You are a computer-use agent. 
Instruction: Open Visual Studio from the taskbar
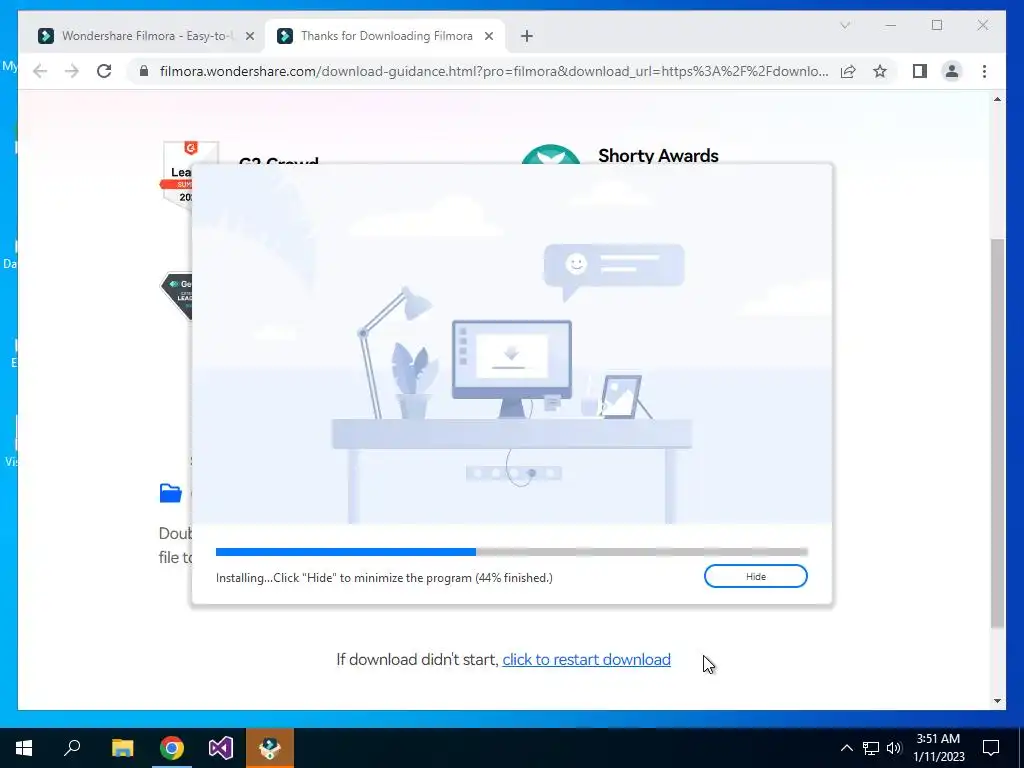coord(221,748)
